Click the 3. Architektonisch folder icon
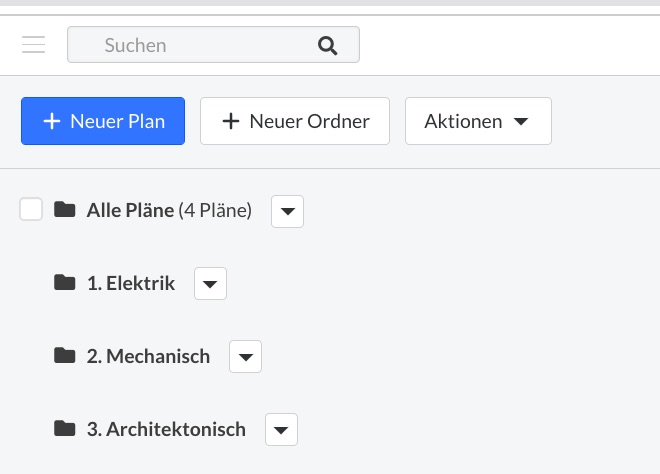 point(65,429)
